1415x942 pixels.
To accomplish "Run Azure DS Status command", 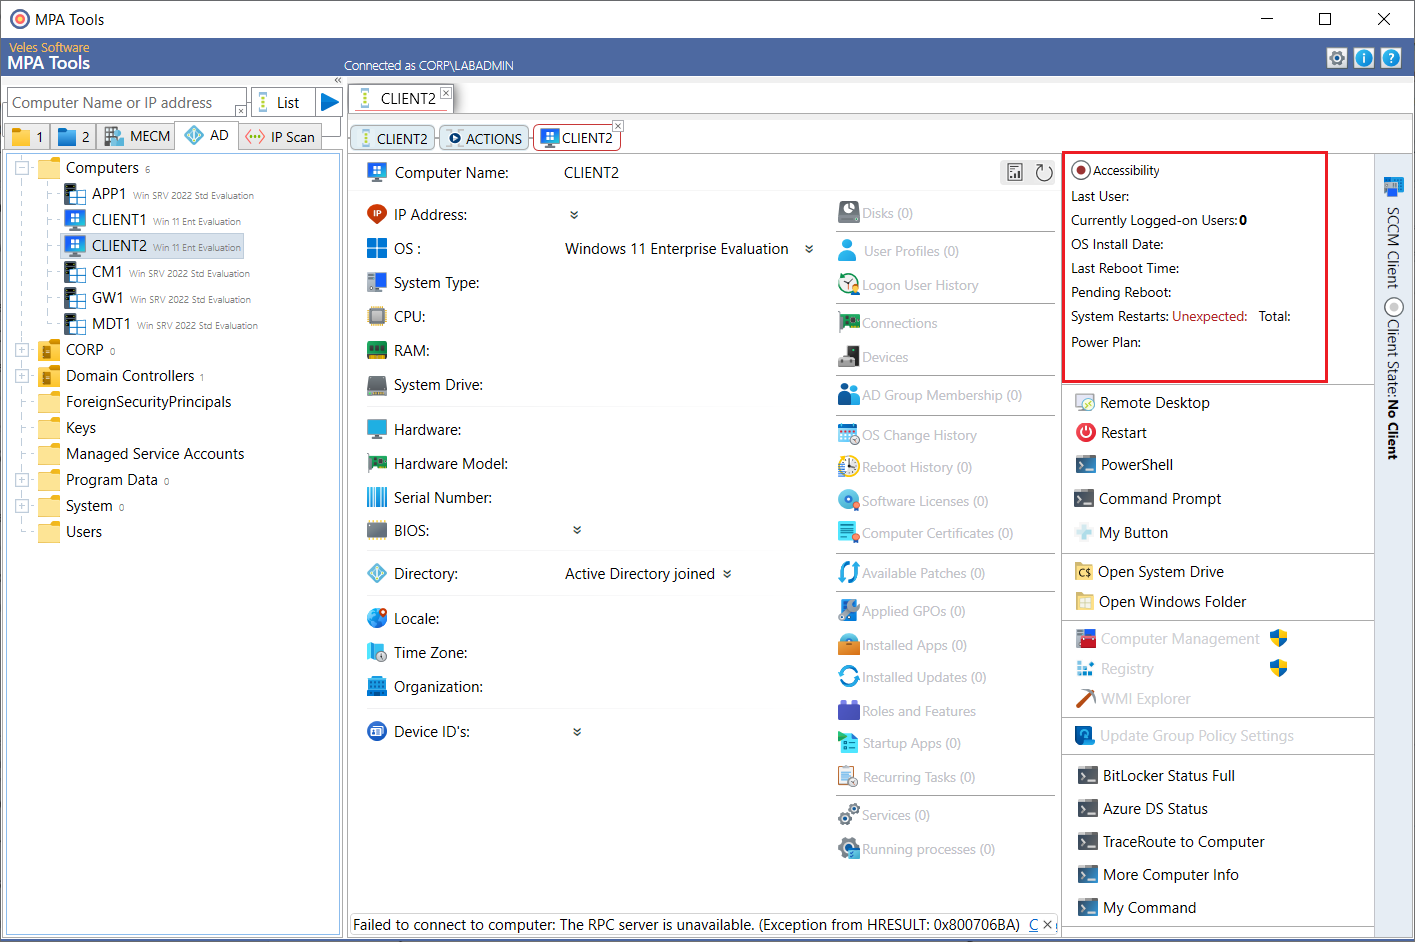I will tap(1143, 809).
